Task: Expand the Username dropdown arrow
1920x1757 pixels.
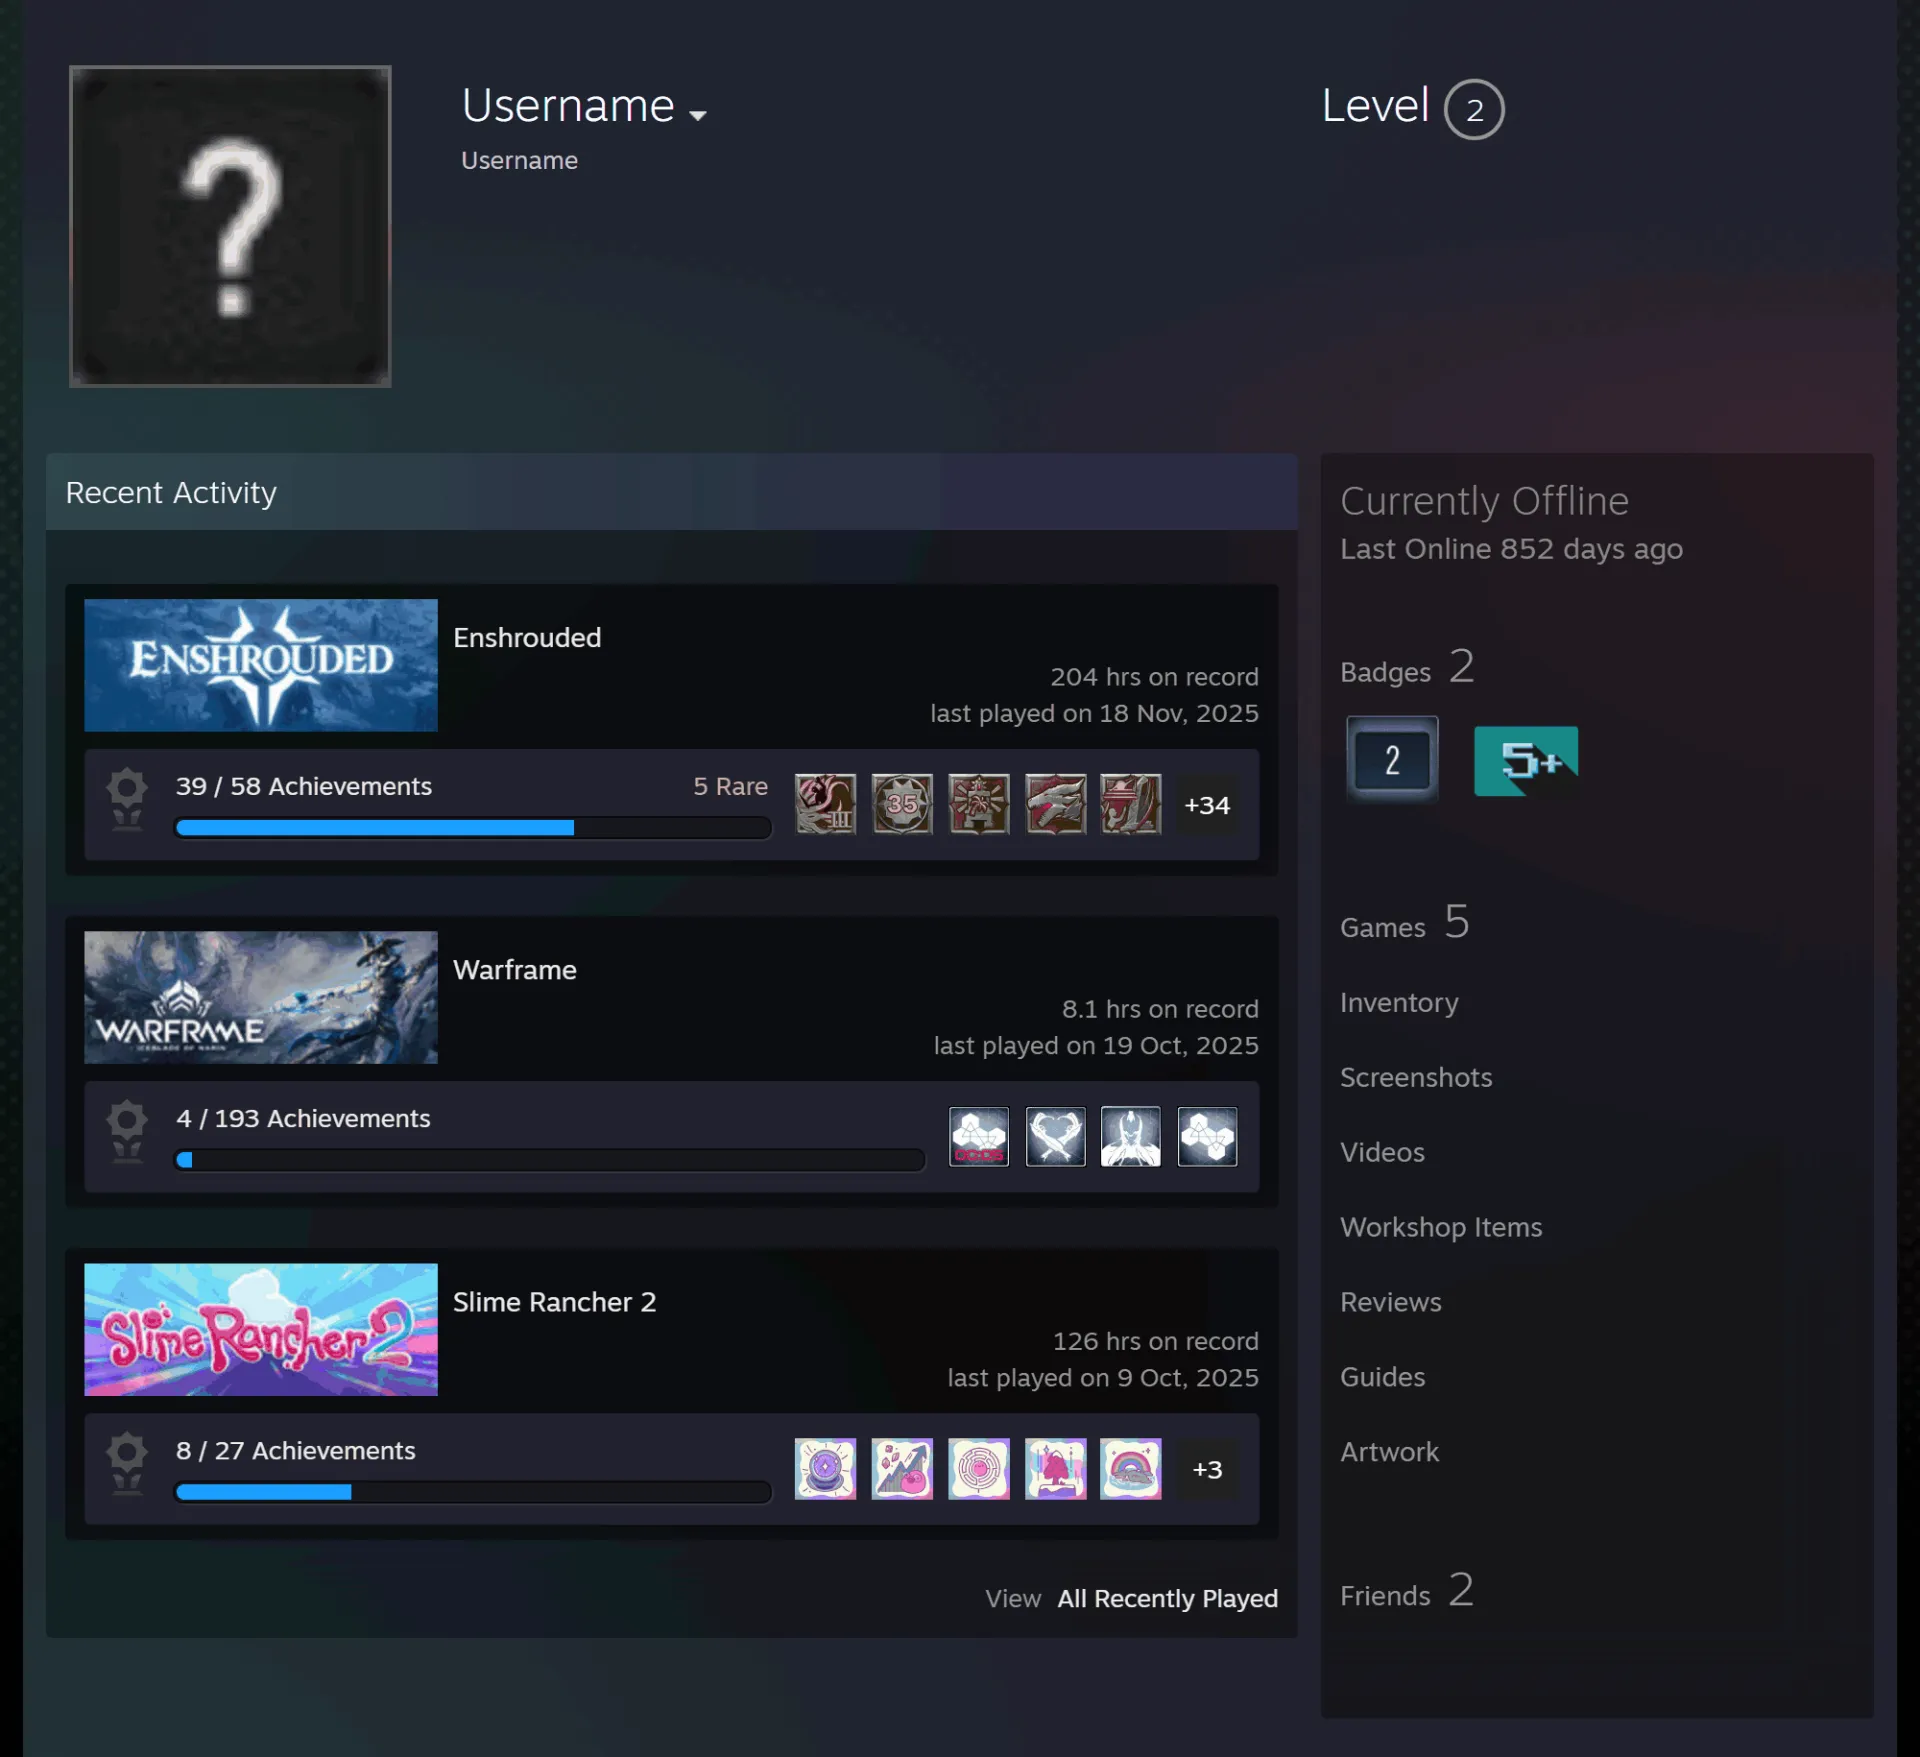Action: click(698, 115)
